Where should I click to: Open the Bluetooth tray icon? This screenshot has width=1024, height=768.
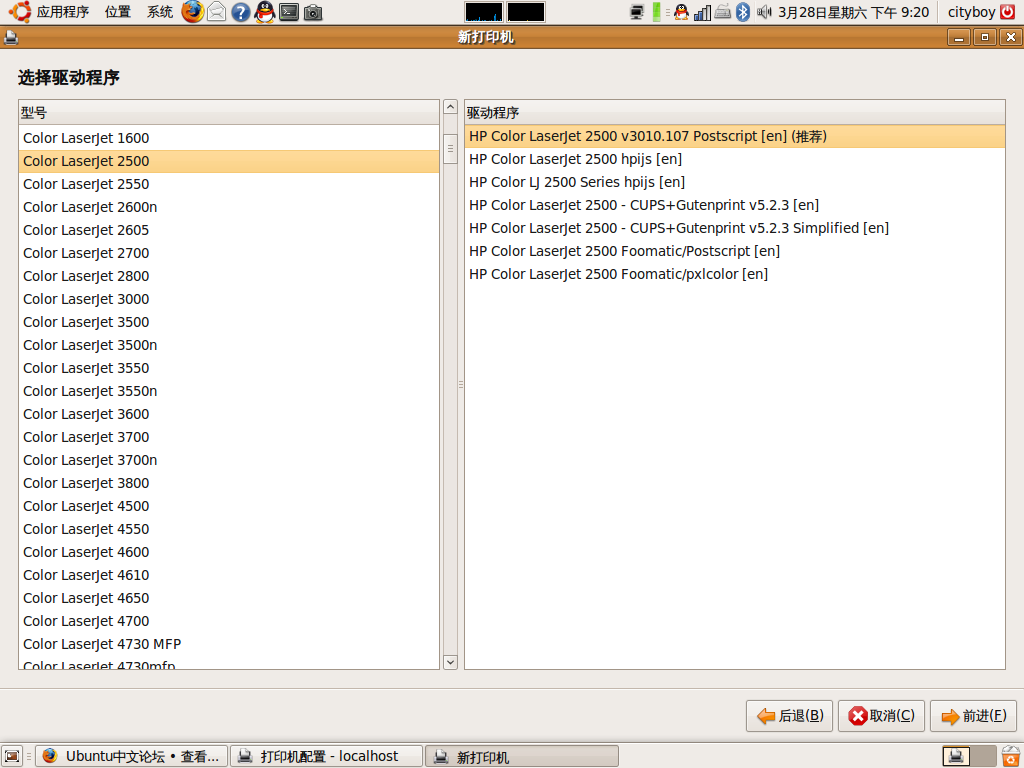pyautogui.click(x=743, y=12)
